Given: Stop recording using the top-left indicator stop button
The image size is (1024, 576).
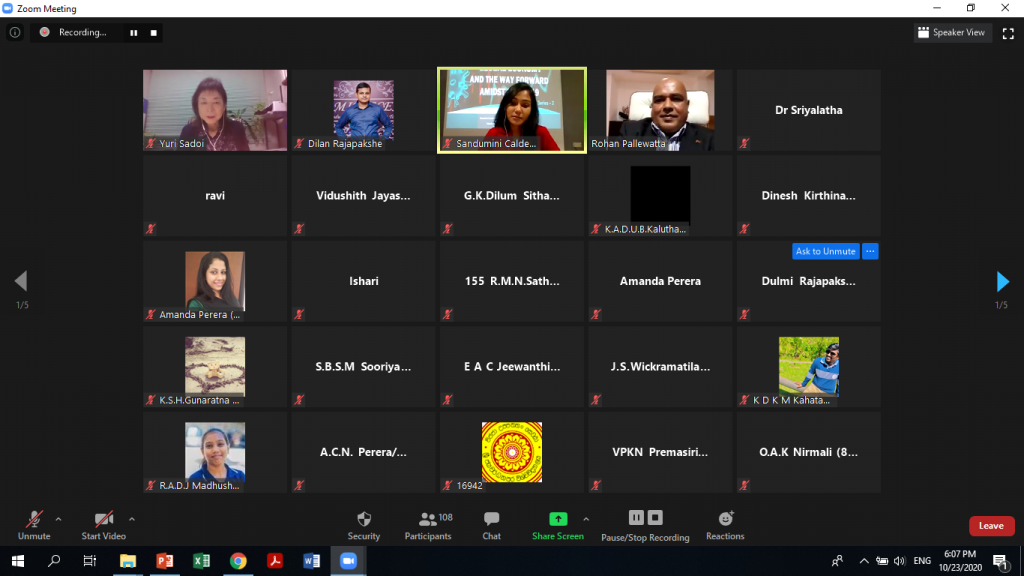Looking at the screenshot, I should point(154,32).
